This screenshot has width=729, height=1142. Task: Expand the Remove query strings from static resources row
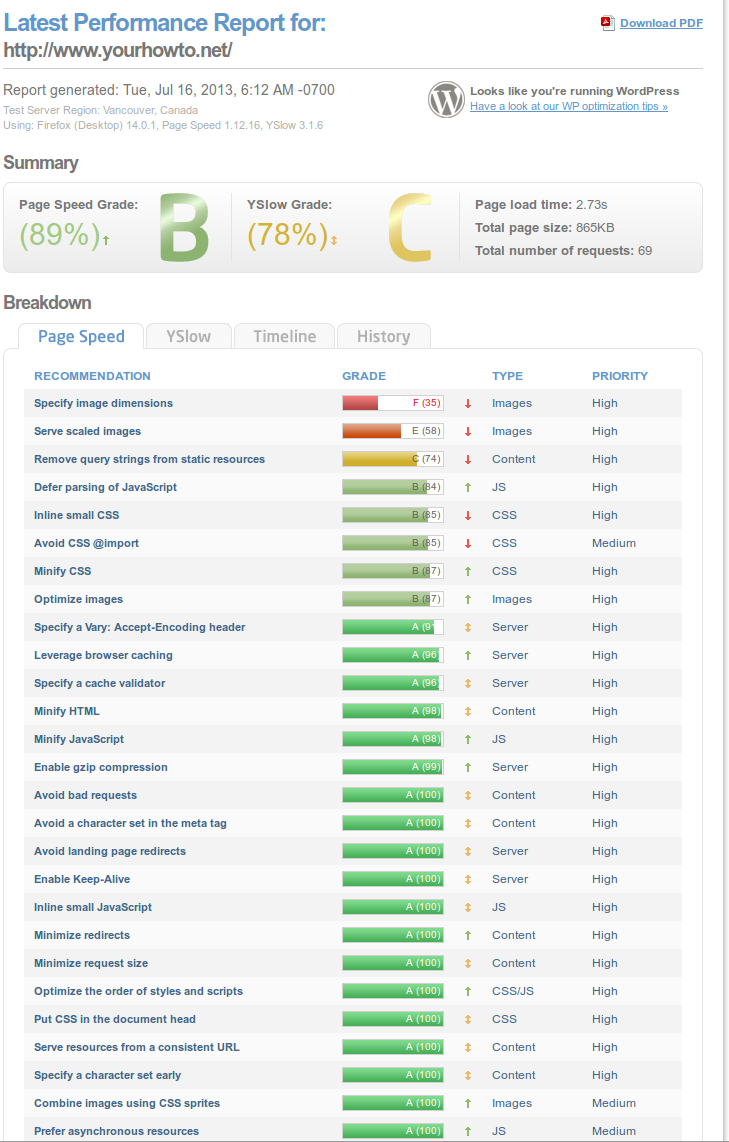(x=149, y=460)
